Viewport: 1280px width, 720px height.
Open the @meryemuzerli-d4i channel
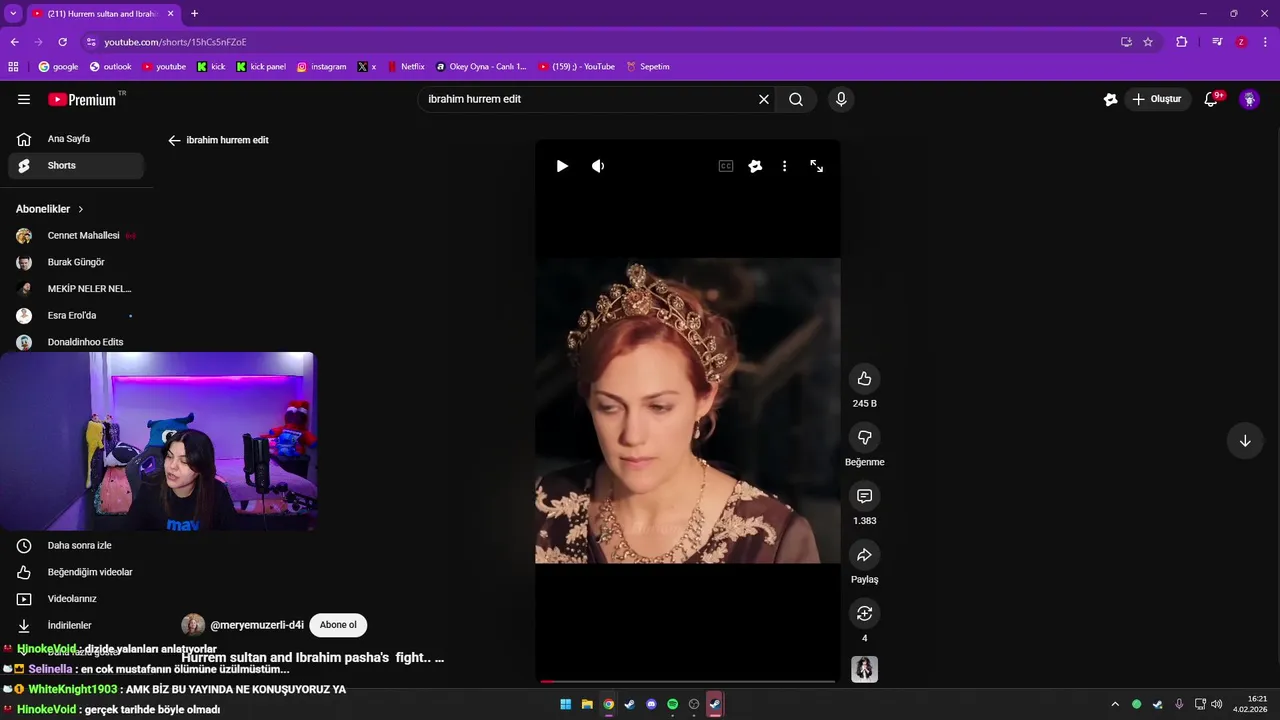[257, 625]
